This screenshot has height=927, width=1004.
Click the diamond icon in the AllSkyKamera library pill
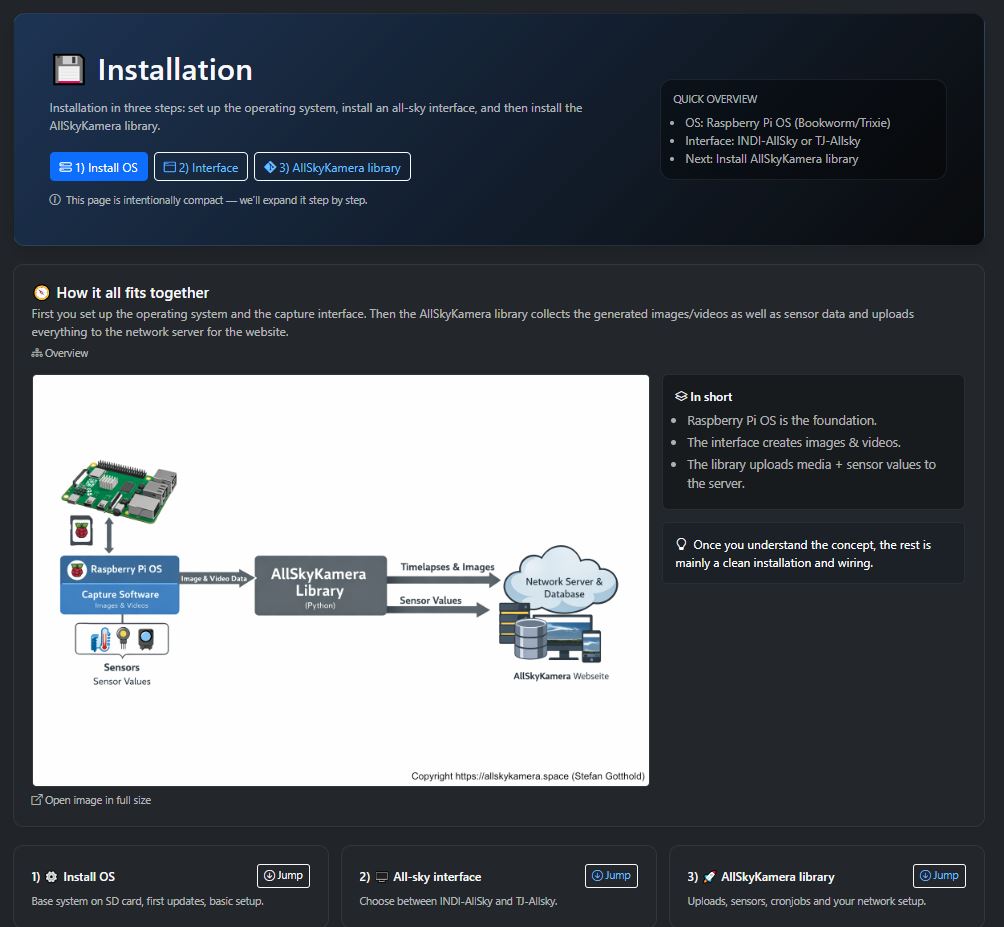(271, 166)
